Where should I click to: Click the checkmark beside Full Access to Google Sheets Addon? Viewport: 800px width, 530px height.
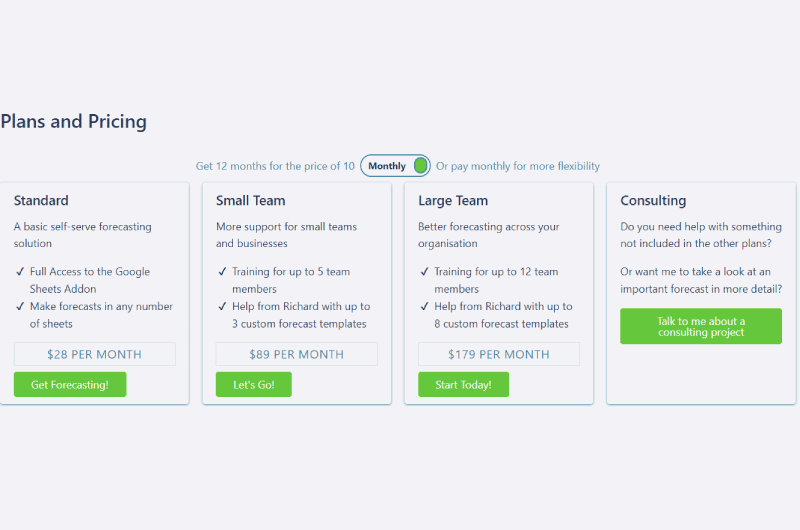click(20, 271)
